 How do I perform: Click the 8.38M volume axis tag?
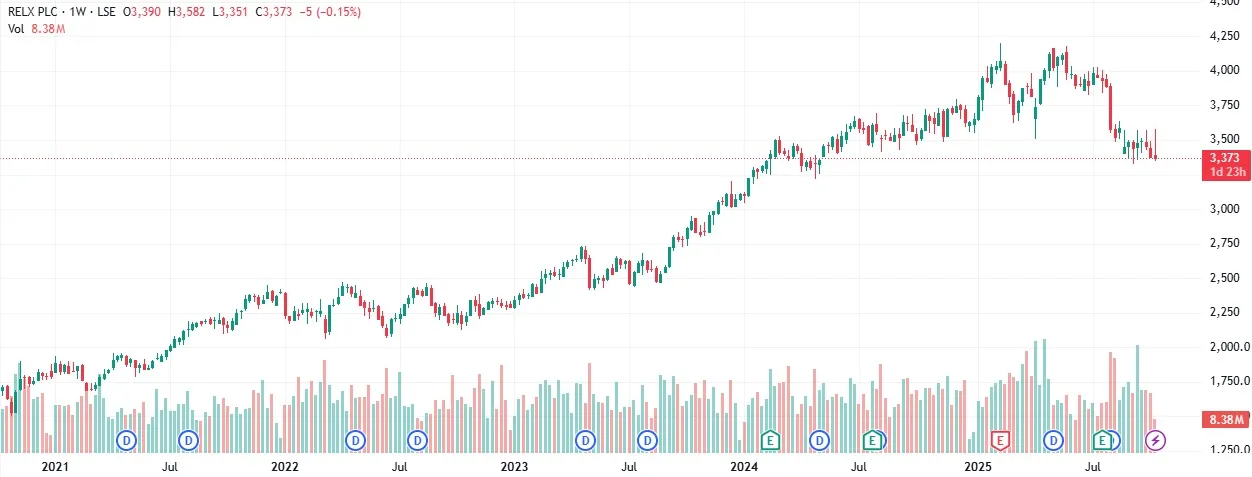1224,419
